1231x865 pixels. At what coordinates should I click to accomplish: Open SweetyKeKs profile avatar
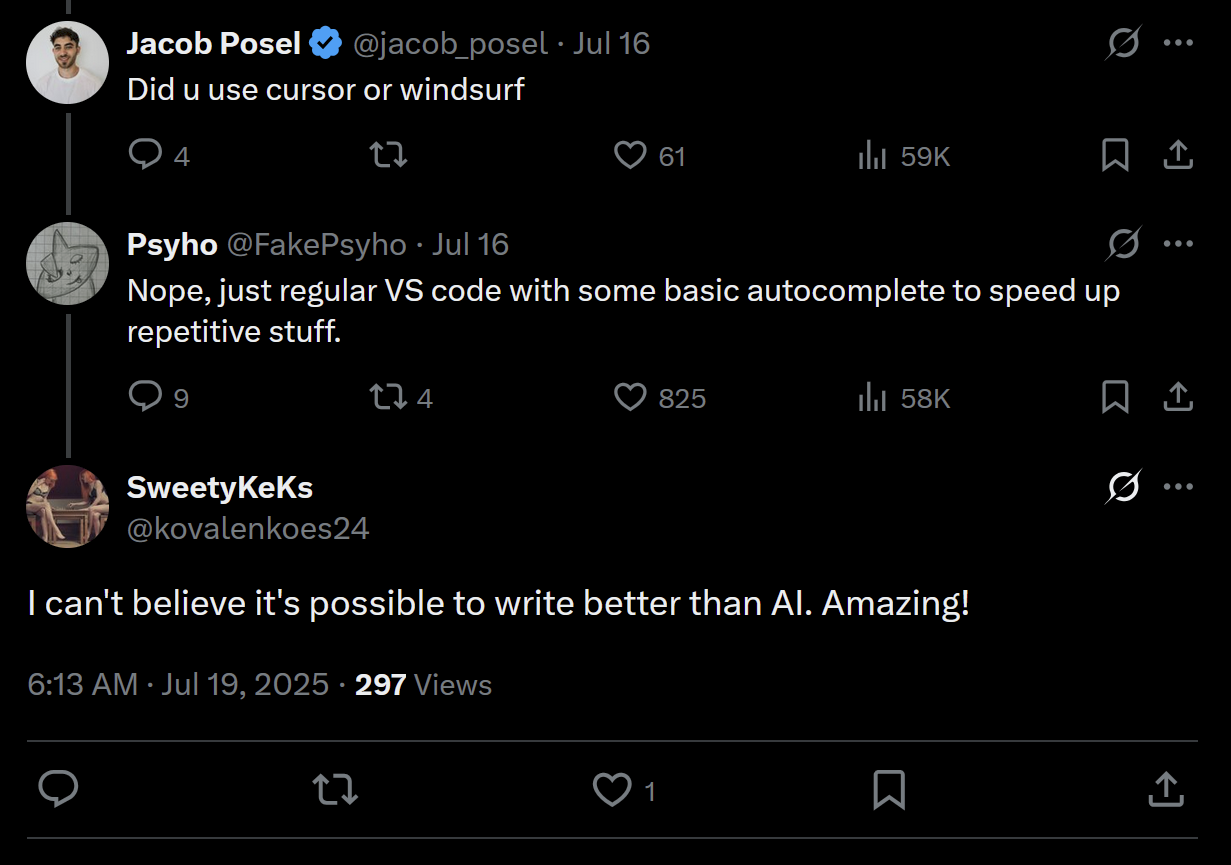[x=67, y=506]
